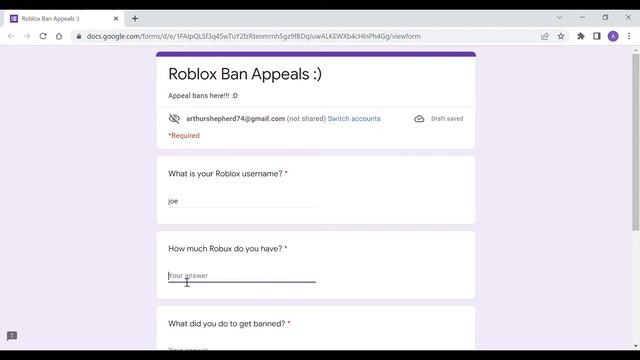The image size is (640, 360).
Task: Toggle the browser side panel icon
Action: tap(597, 36)
